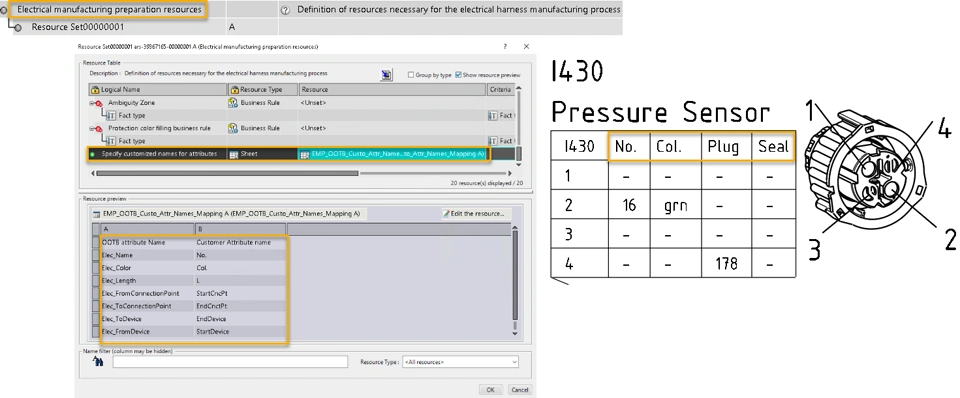
Task: Click the 178 plug value in Pressure Sensor table
Action: click(x=726, y=264)
